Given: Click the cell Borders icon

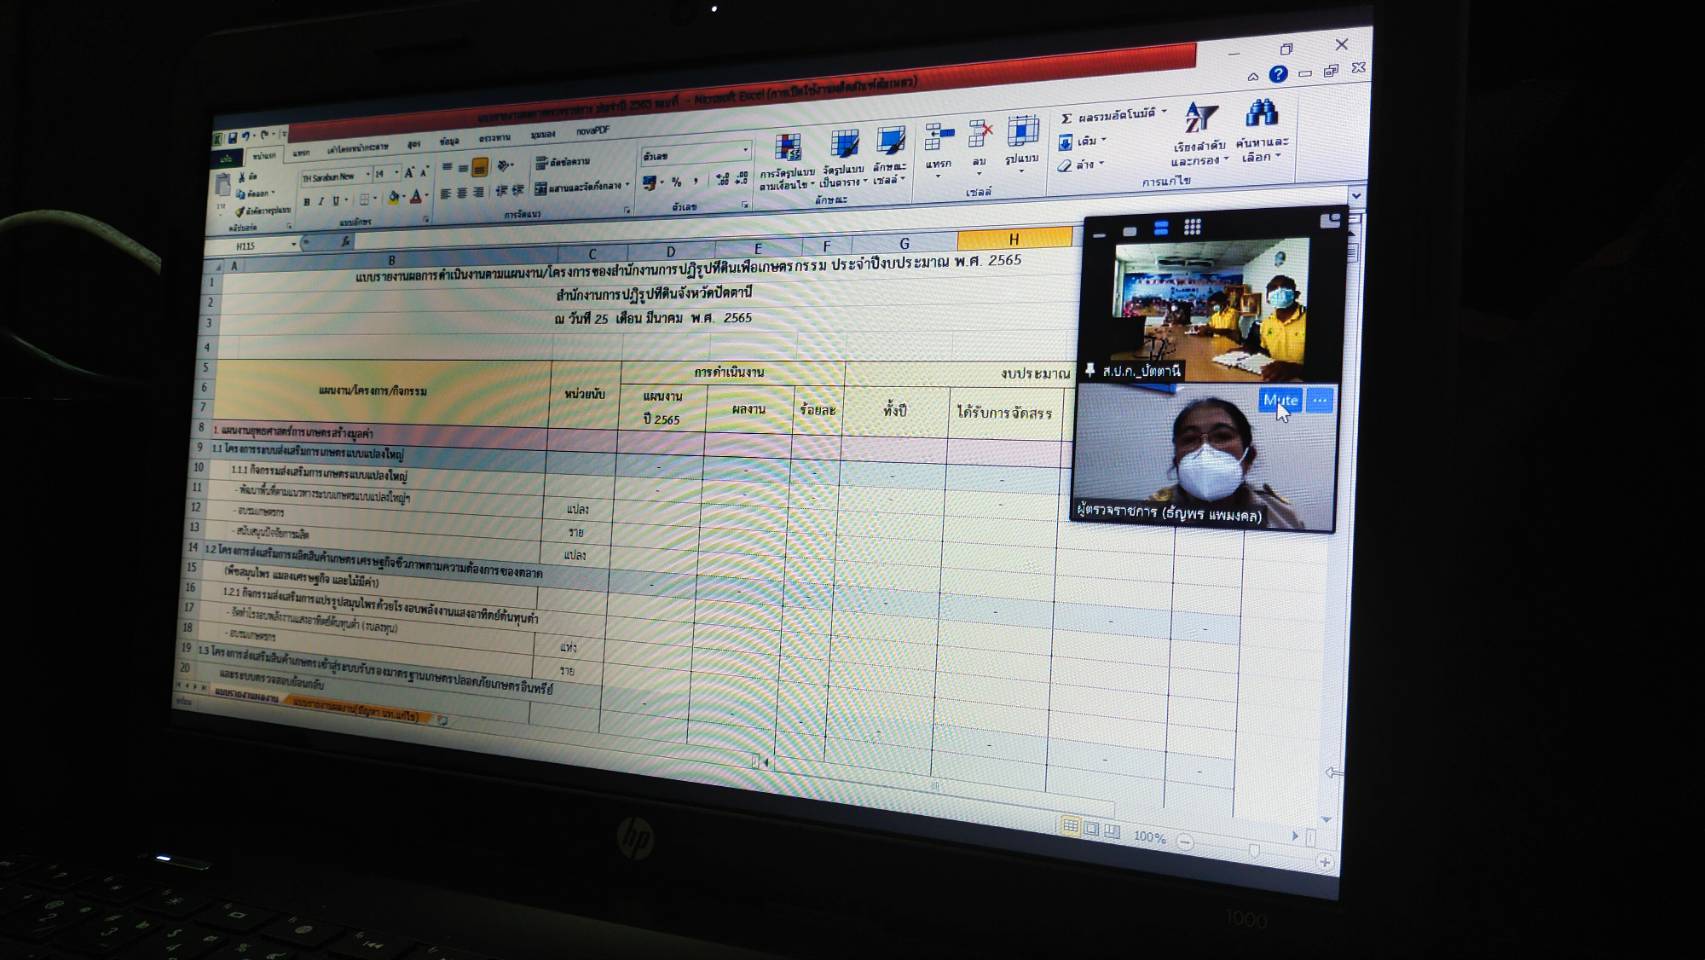Looking at the screenshot, I should 364,199.
